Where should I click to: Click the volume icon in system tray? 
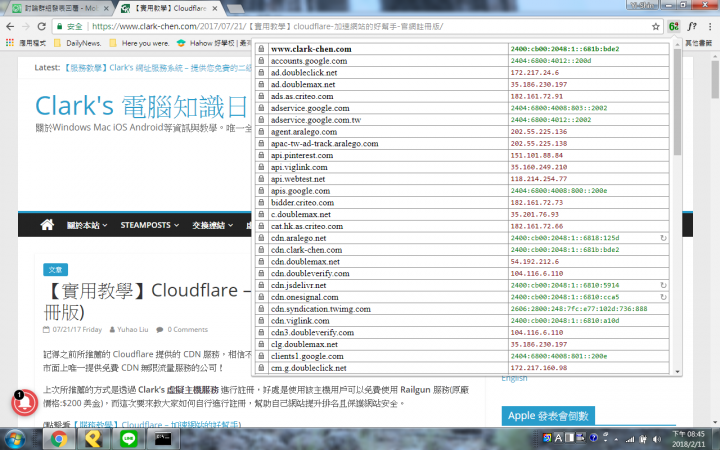pos(657,439)
